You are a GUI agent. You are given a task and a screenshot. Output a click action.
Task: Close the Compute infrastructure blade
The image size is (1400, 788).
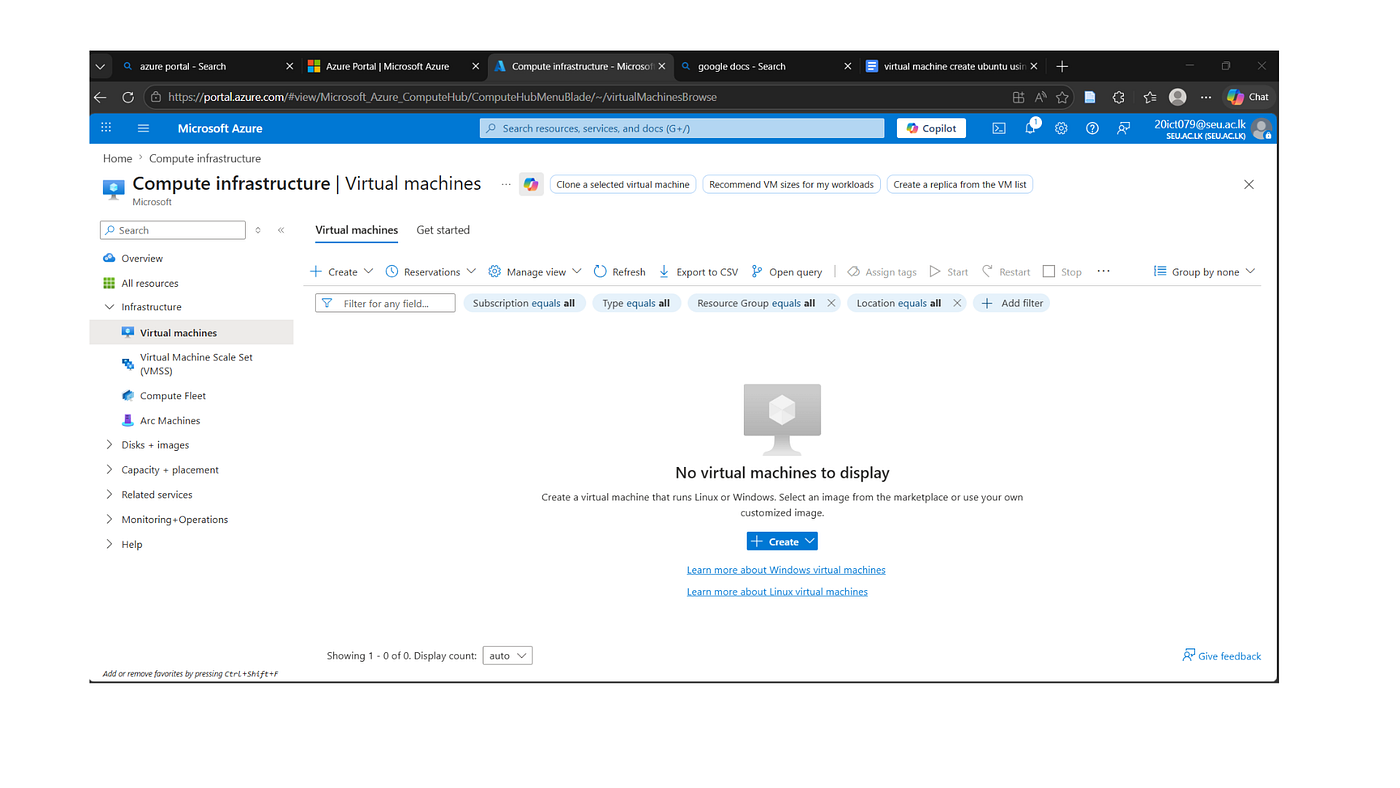(x=1248, y=184)
